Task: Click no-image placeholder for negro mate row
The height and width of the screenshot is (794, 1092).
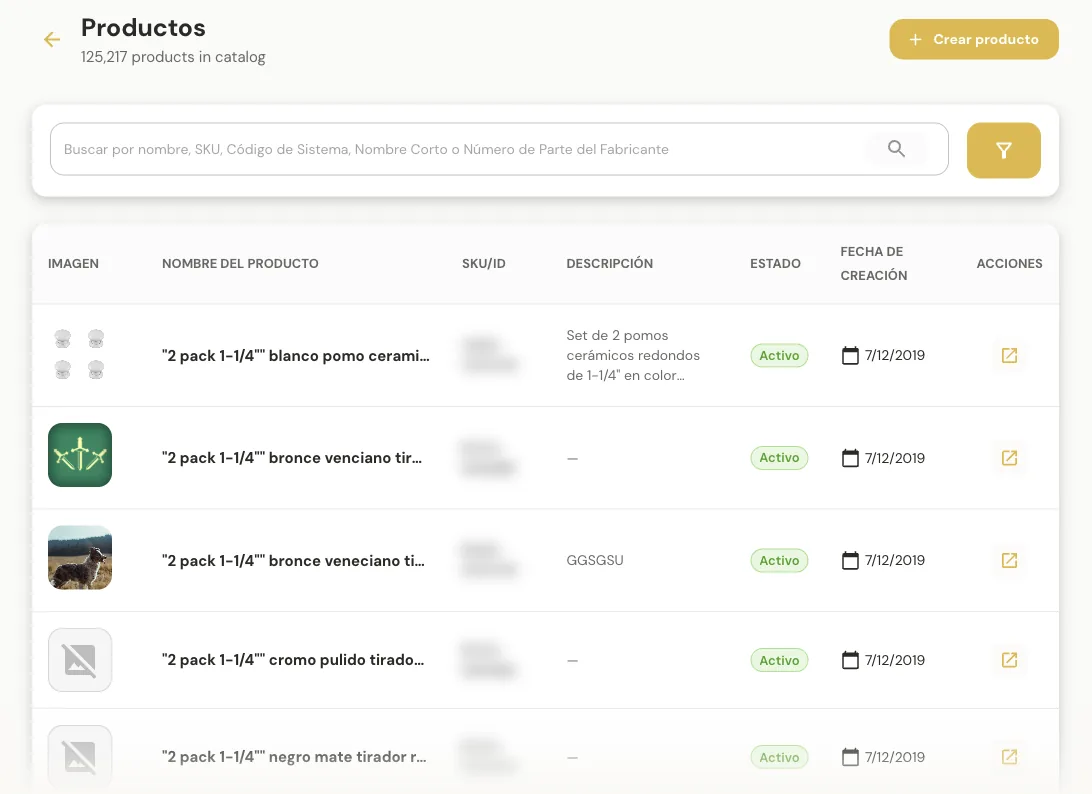Action: [79, 756]
